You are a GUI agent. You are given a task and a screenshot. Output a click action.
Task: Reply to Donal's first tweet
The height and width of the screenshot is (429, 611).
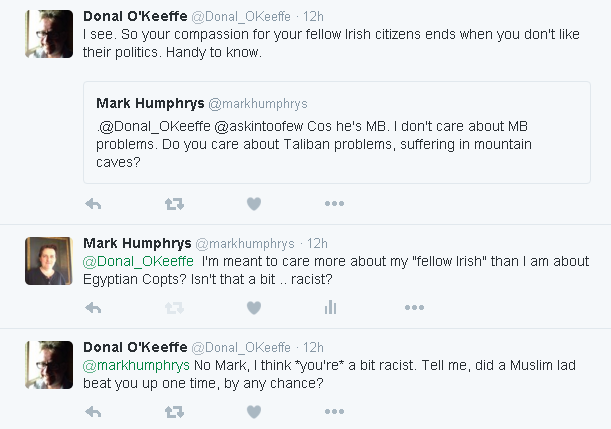point(93,203)
